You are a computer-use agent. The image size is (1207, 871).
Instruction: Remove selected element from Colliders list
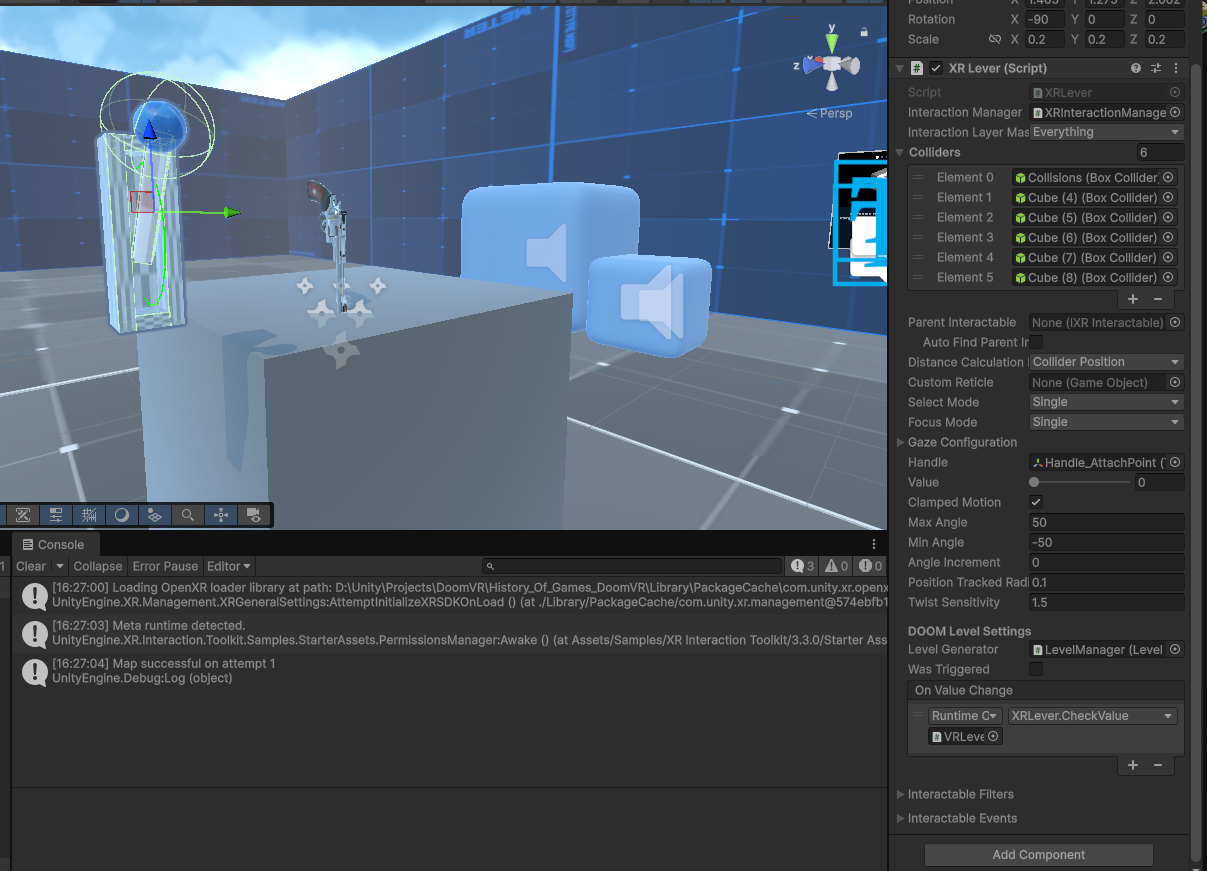(1158, 299)
